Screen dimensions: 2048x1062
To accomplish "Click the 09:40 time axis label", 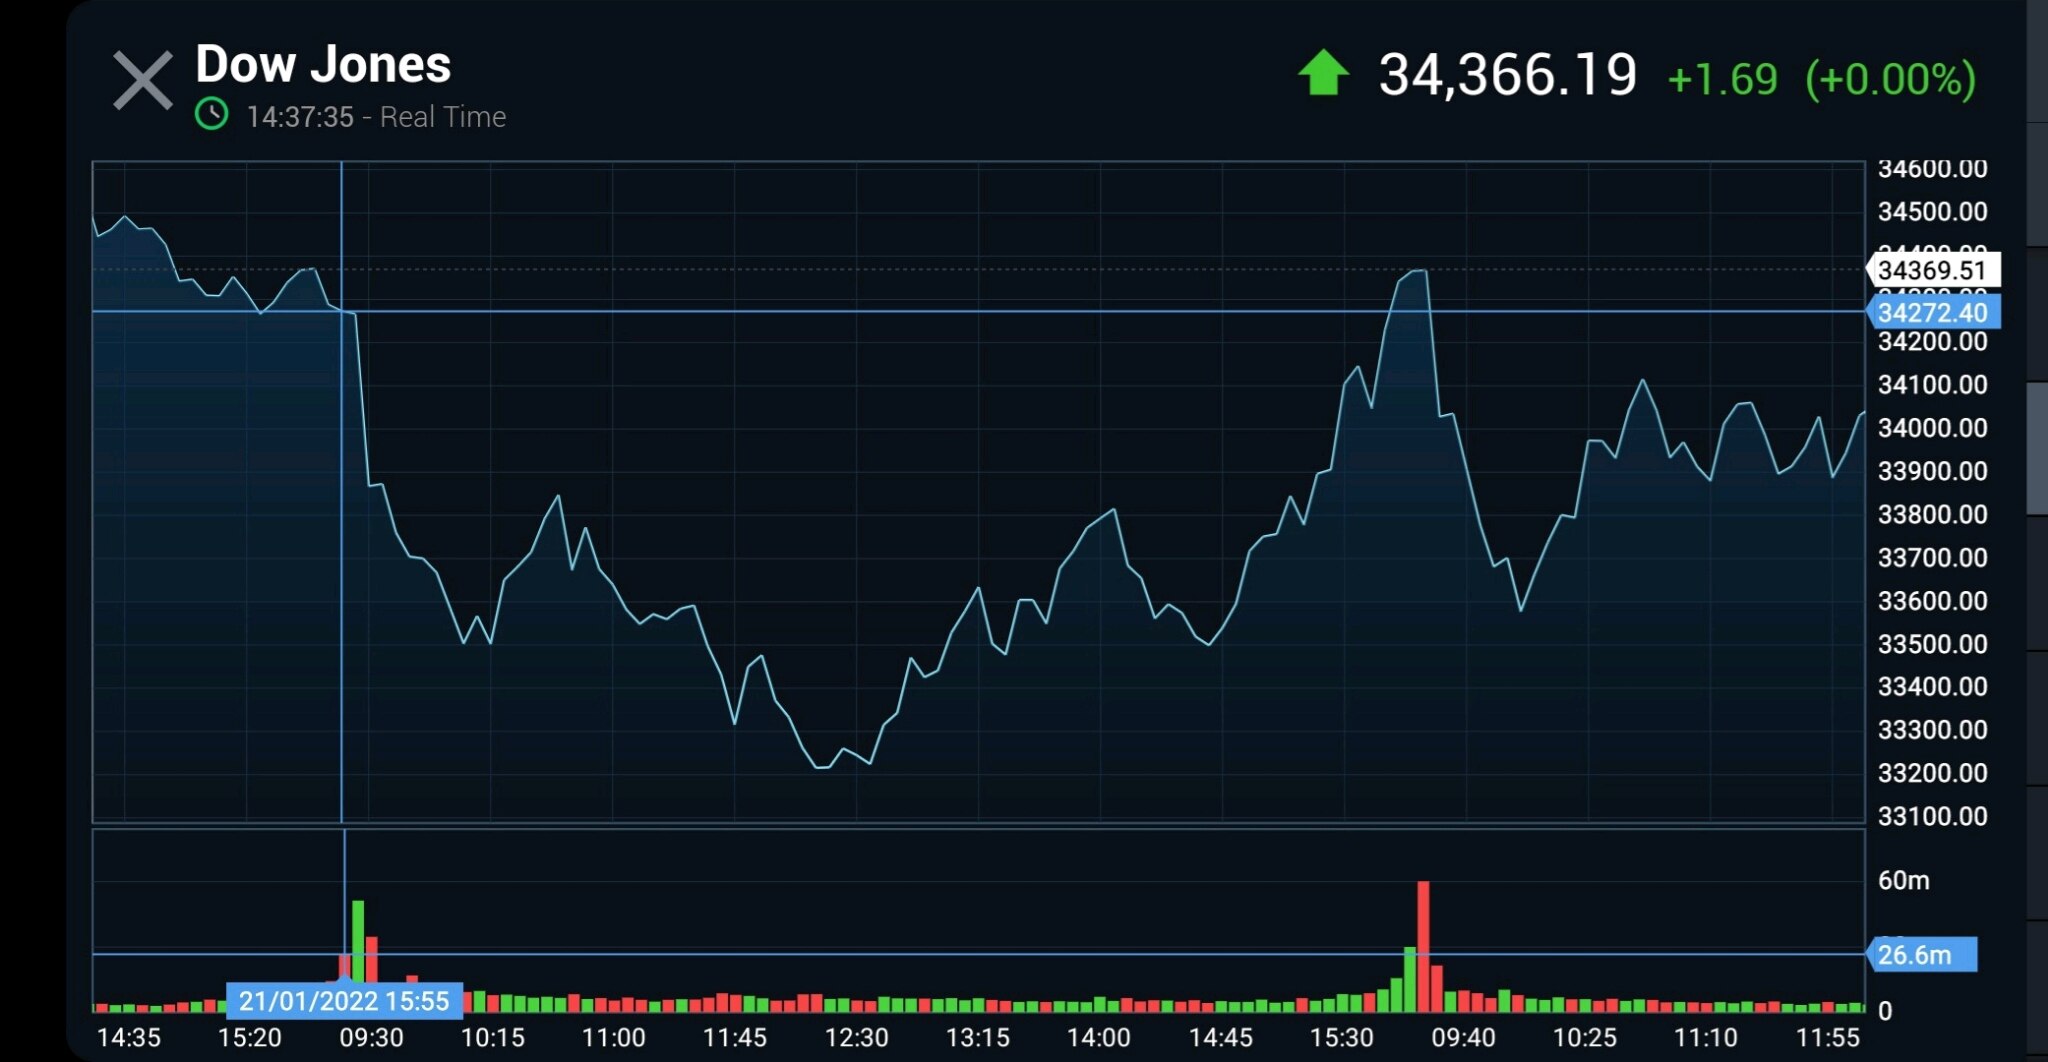I will click(1463, 1038).
